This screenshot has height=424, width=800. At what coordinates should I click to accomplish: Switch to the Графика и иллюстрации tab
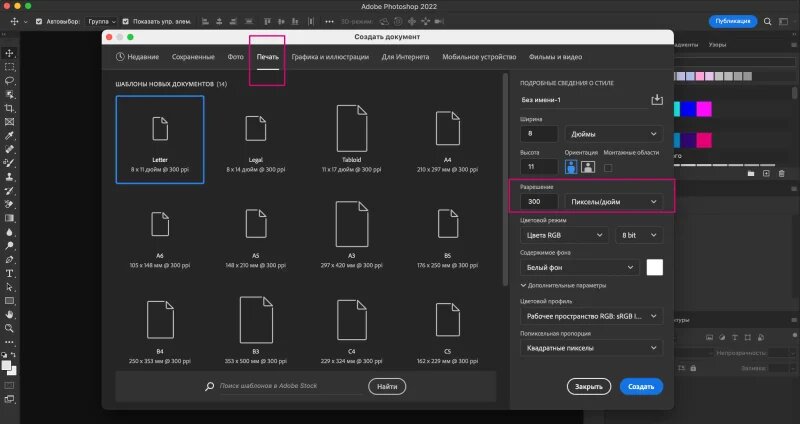[x=330, y=57]
